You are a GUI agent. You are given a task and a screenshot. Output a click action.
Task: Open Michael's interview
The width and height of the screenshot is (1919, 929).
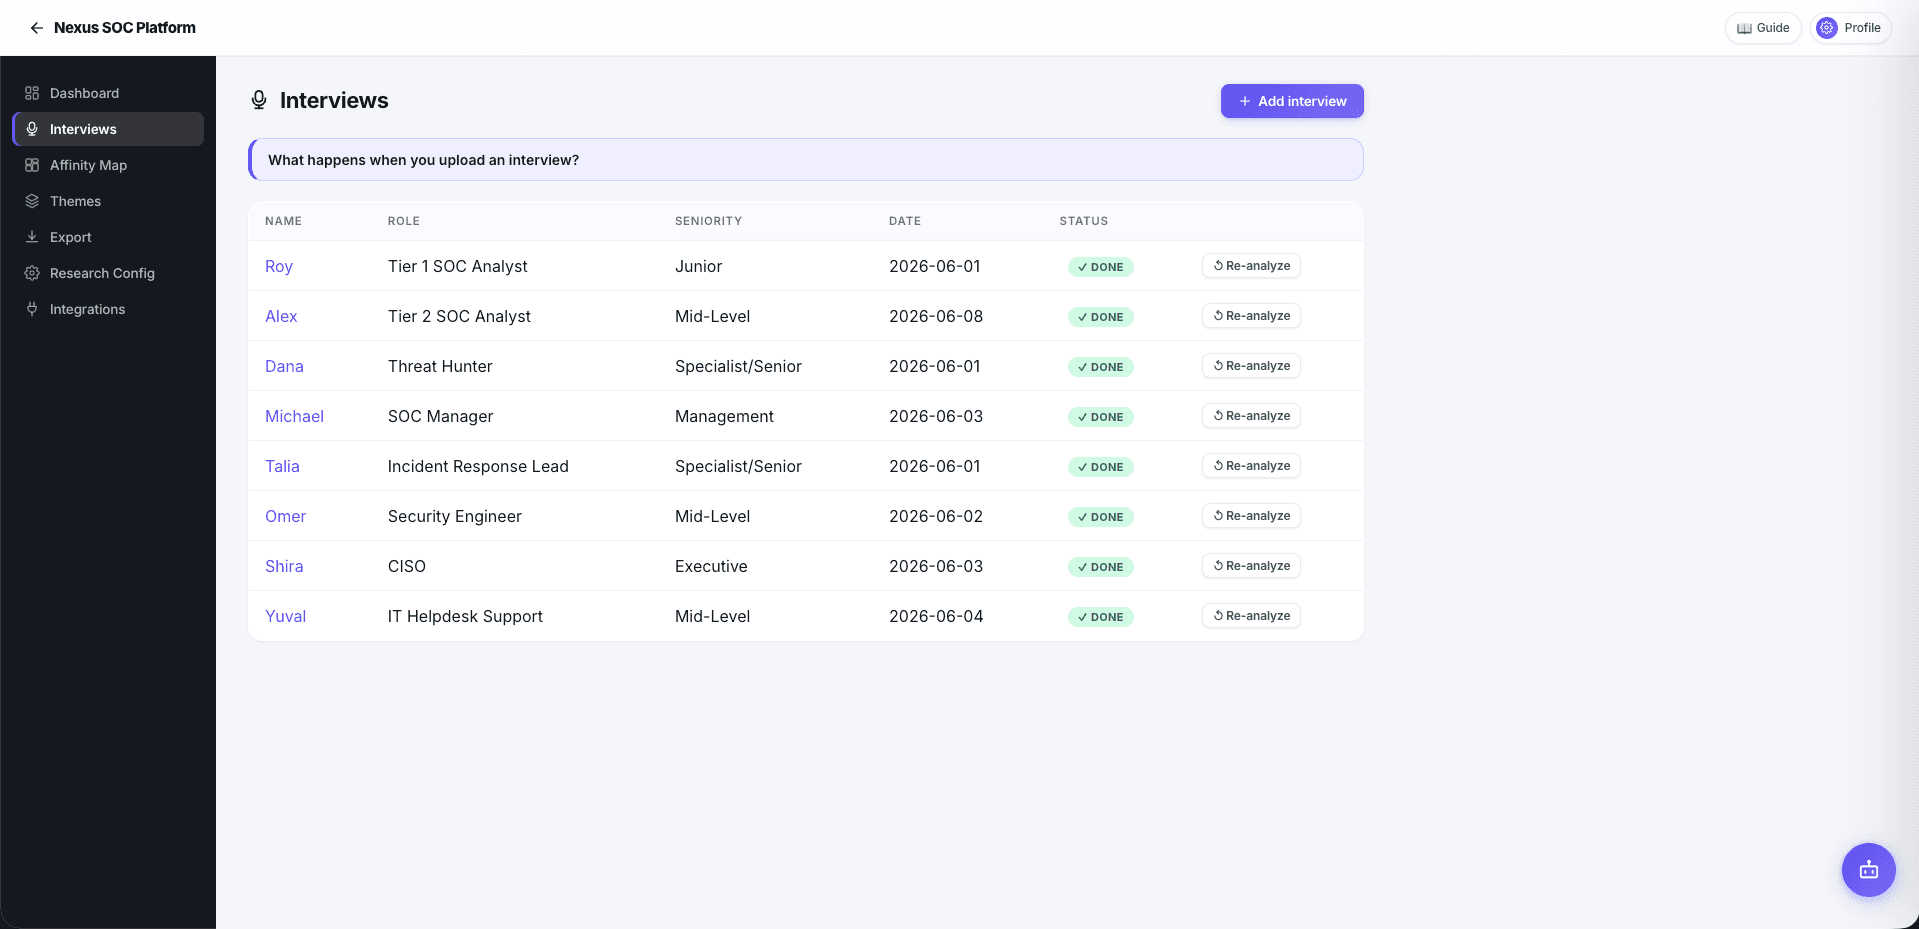pyautogui.click(x=294, y=416)
